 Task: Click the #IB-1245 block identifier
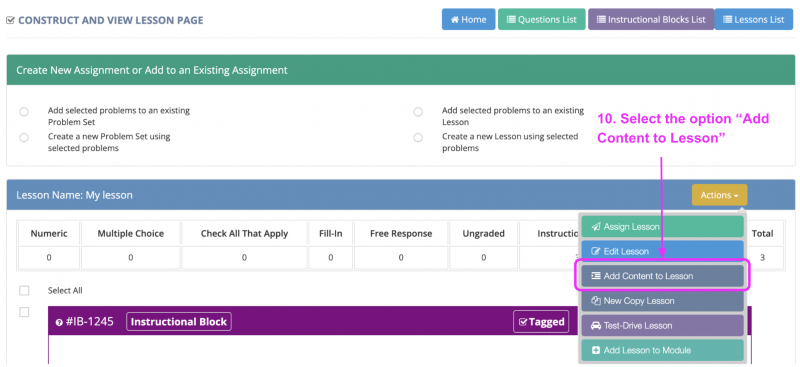[90, 322]
